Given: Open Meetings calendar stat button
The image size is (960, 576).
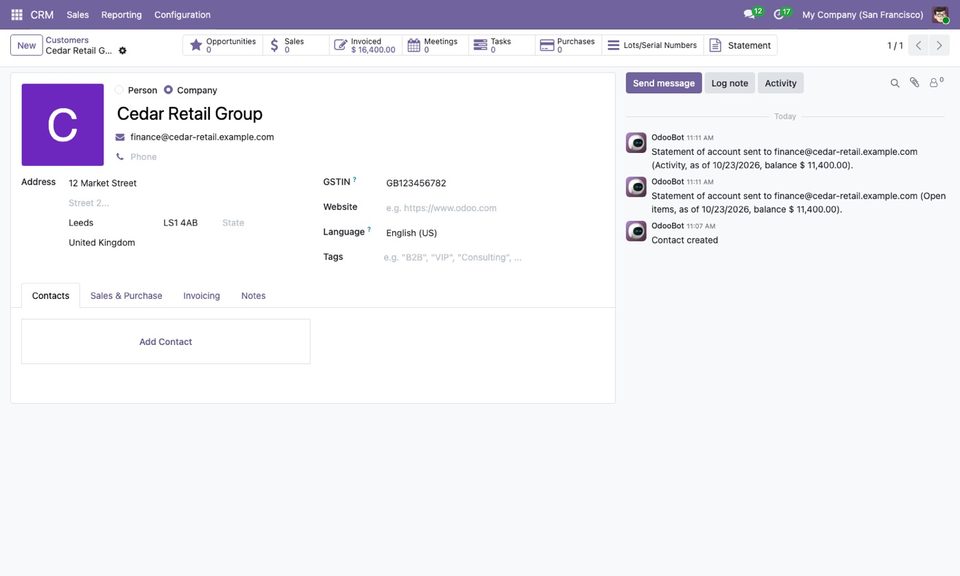Looking at the screenshot, I should (x=435, y=45).
